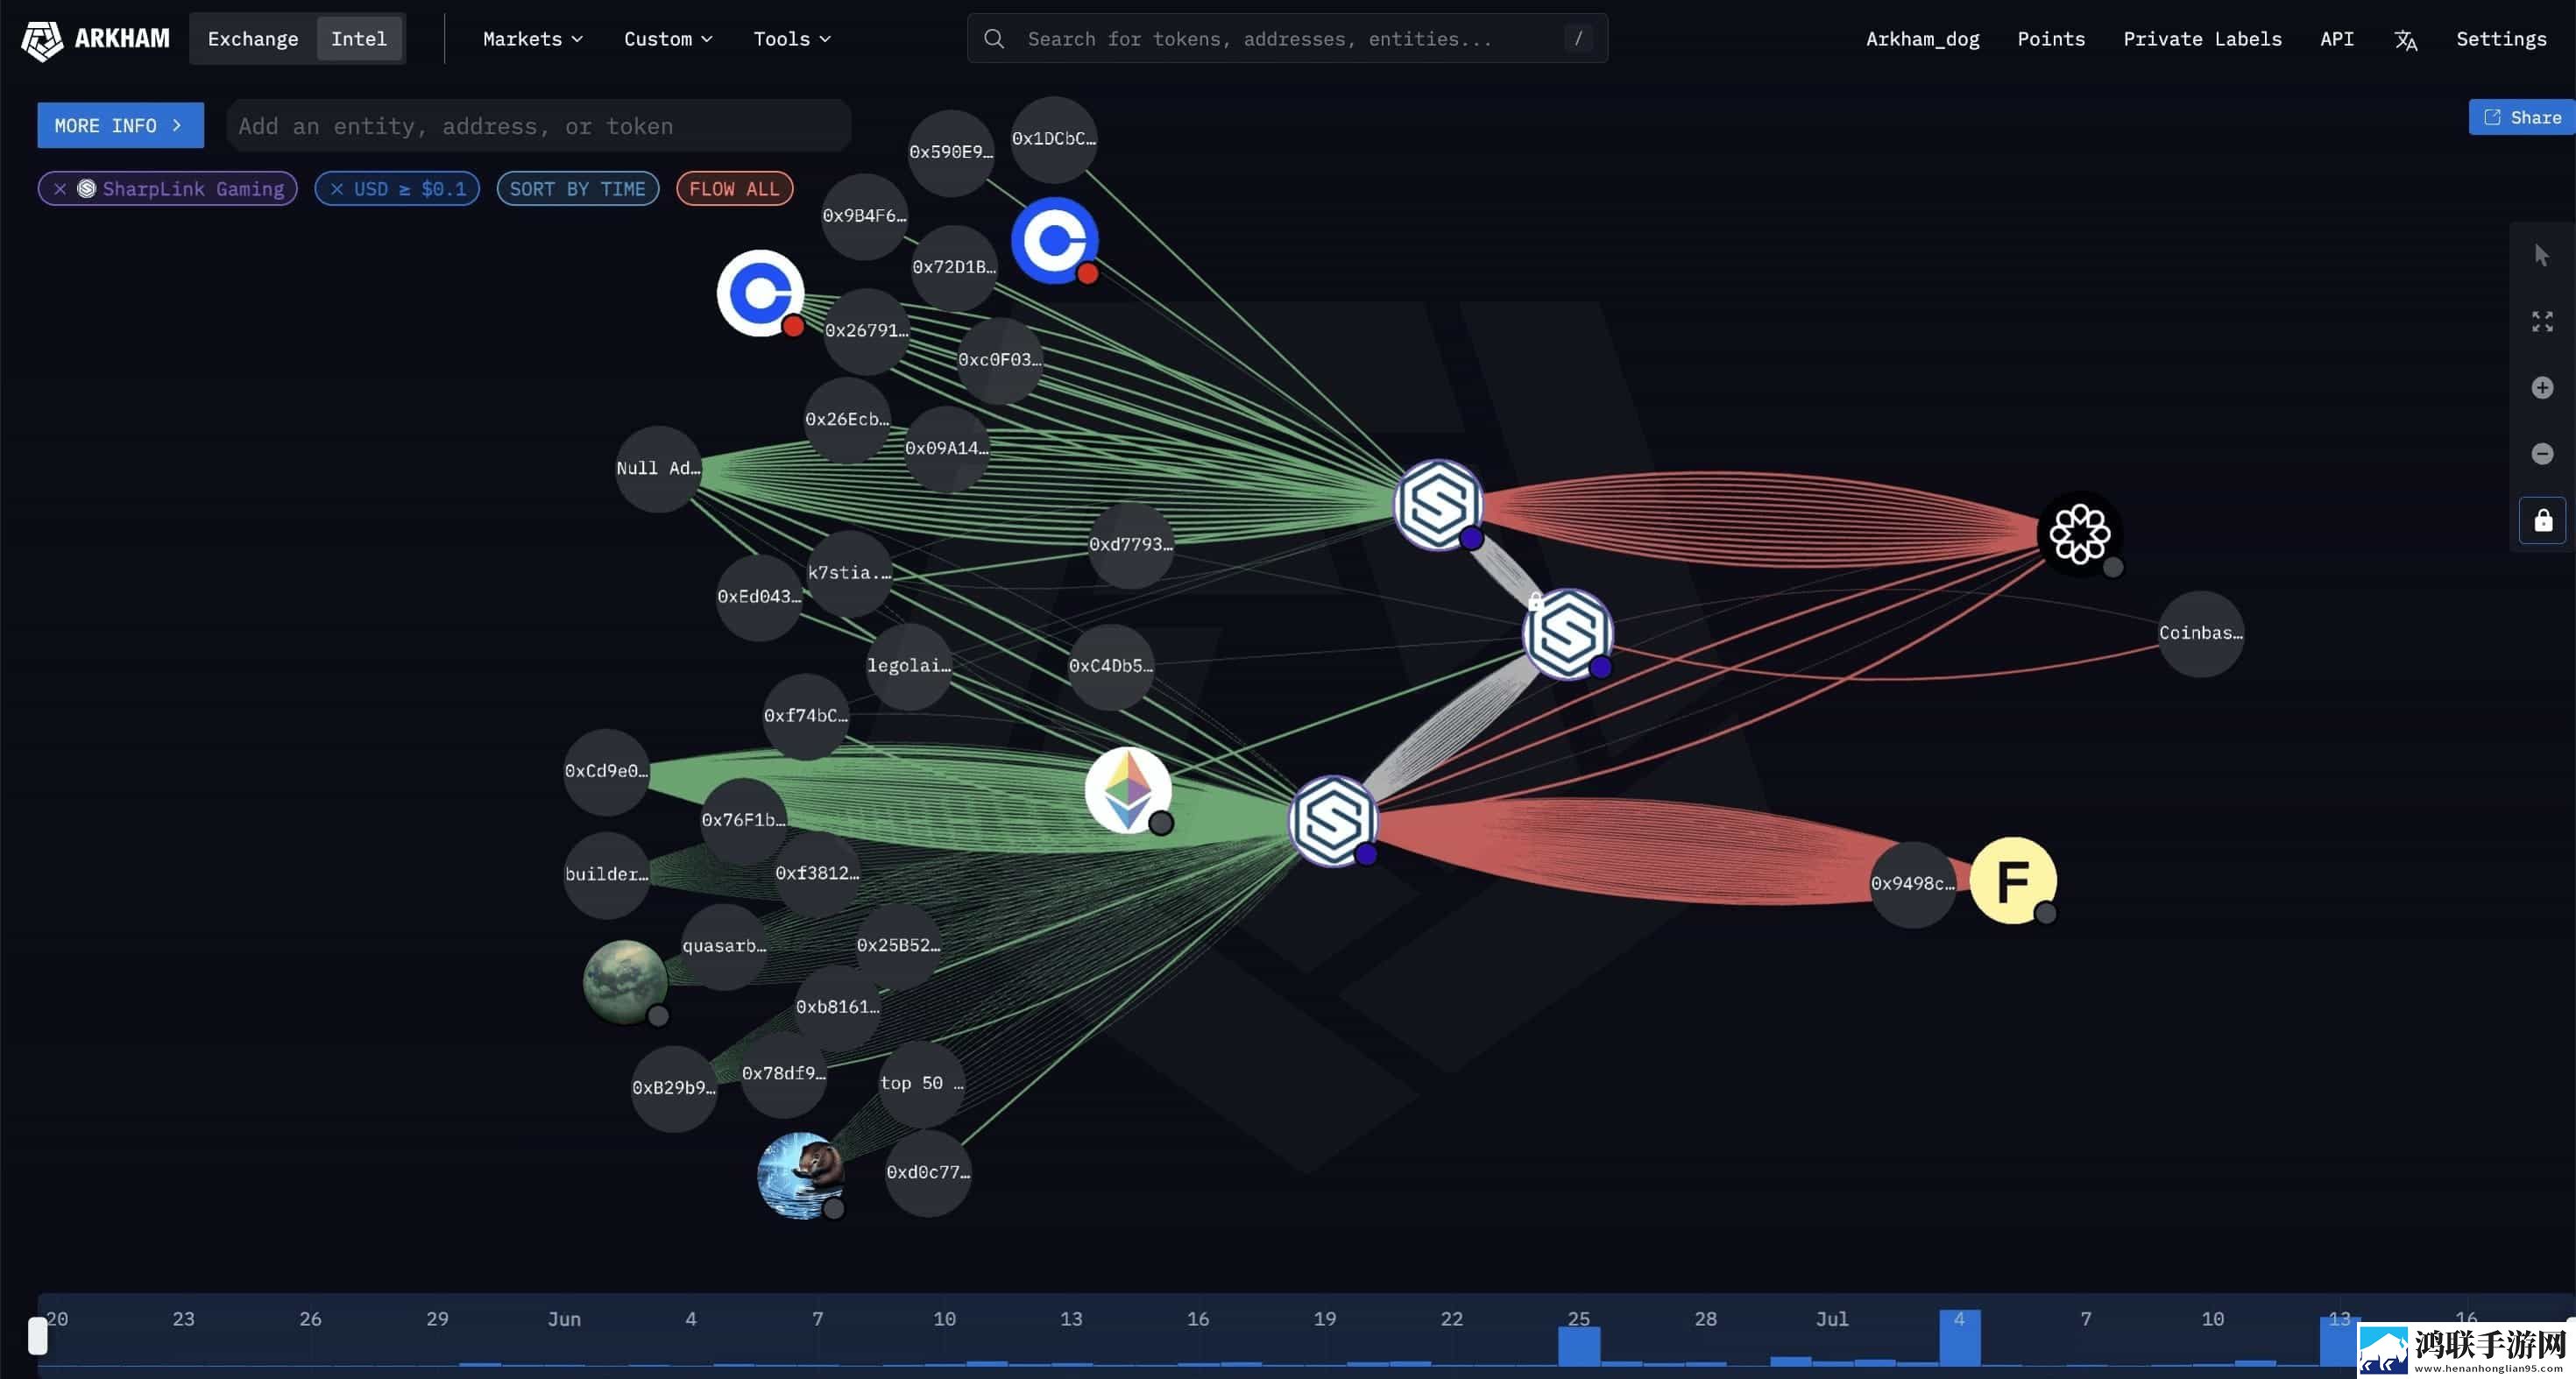Image resolution: width=2576 pixels, height=1379 pixels.
Task: Select the Fireblocks-style yellow F node
Action: click(2012, 880)
